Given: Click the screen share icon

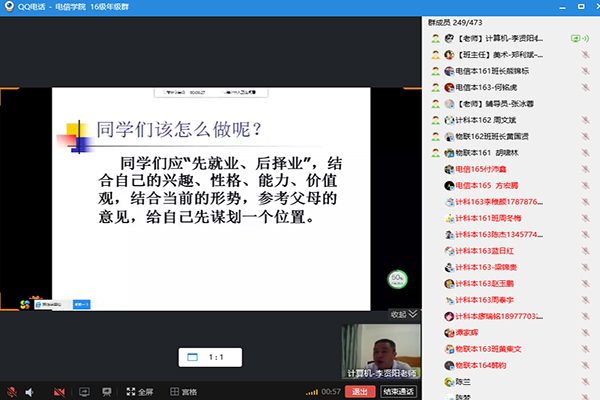Looking at the screenshot, I should click(x=86, y=391).
